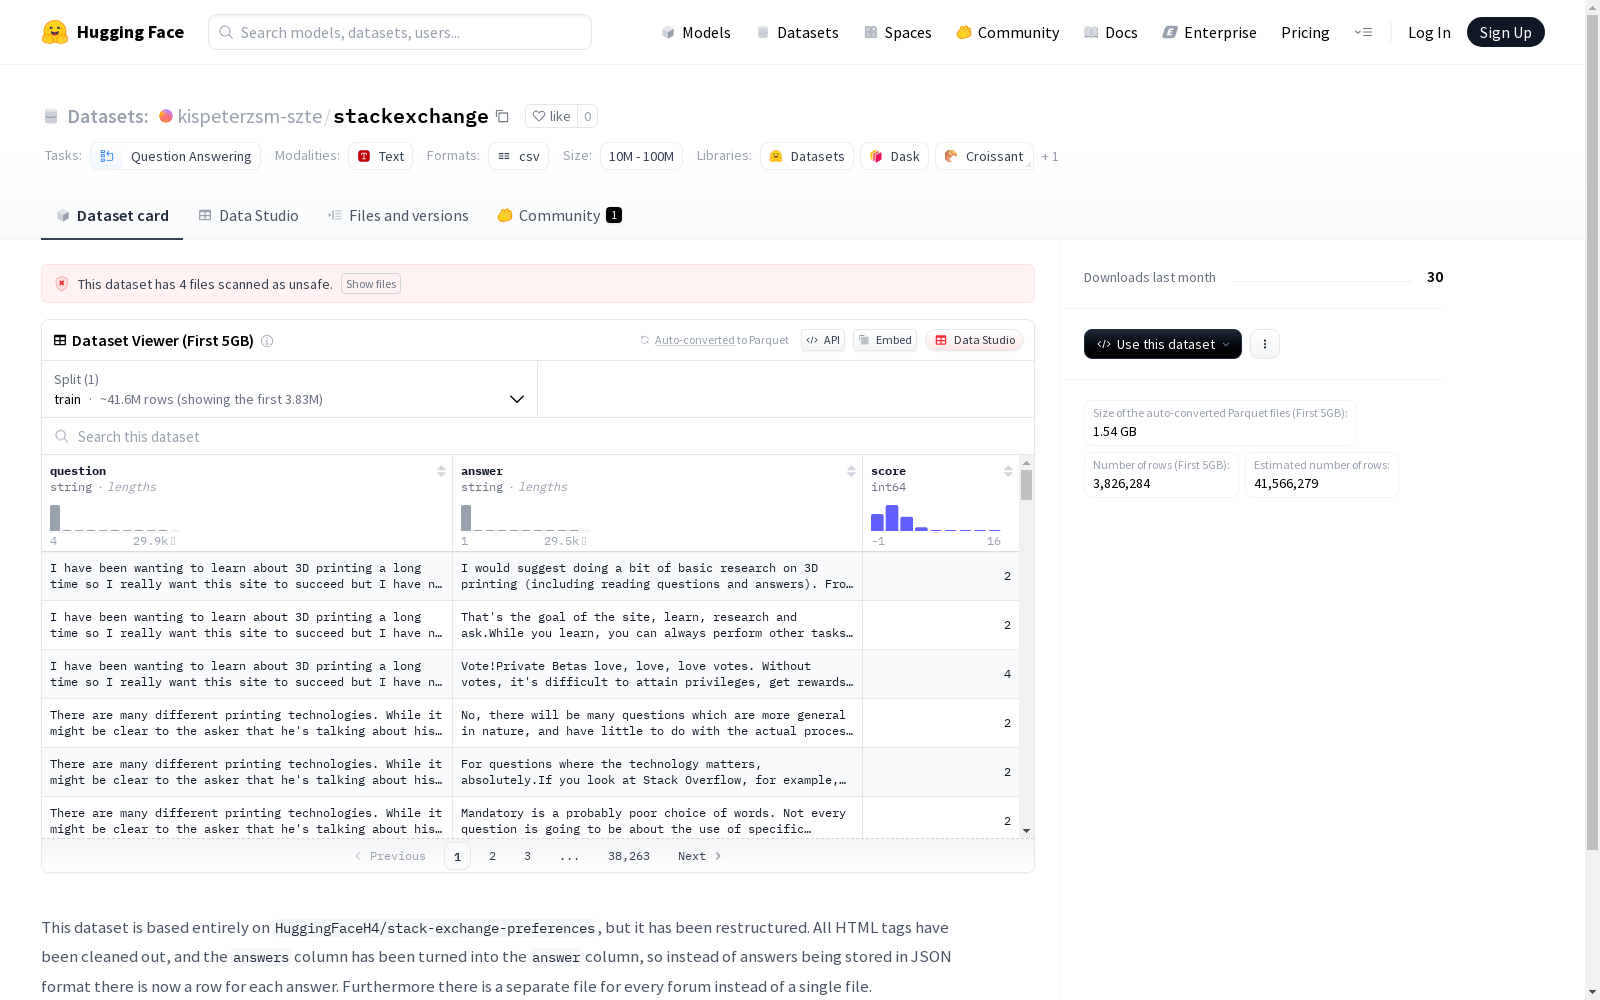Click the kispeterzsm-szte avatar icon

point(166,116)
